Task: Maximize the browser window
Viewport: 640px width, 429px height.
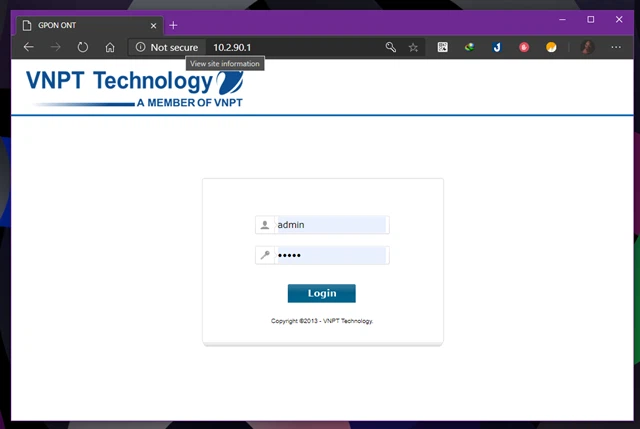Action: (x=591, y=20)
